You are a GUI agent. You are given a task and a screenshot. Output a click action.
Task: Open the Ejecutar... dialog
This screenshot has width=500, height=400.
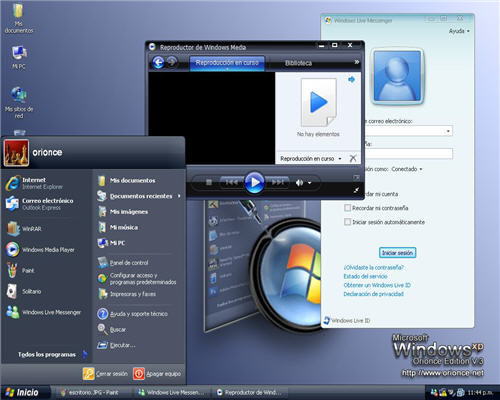pyautogui.click(x=116, y=345)
